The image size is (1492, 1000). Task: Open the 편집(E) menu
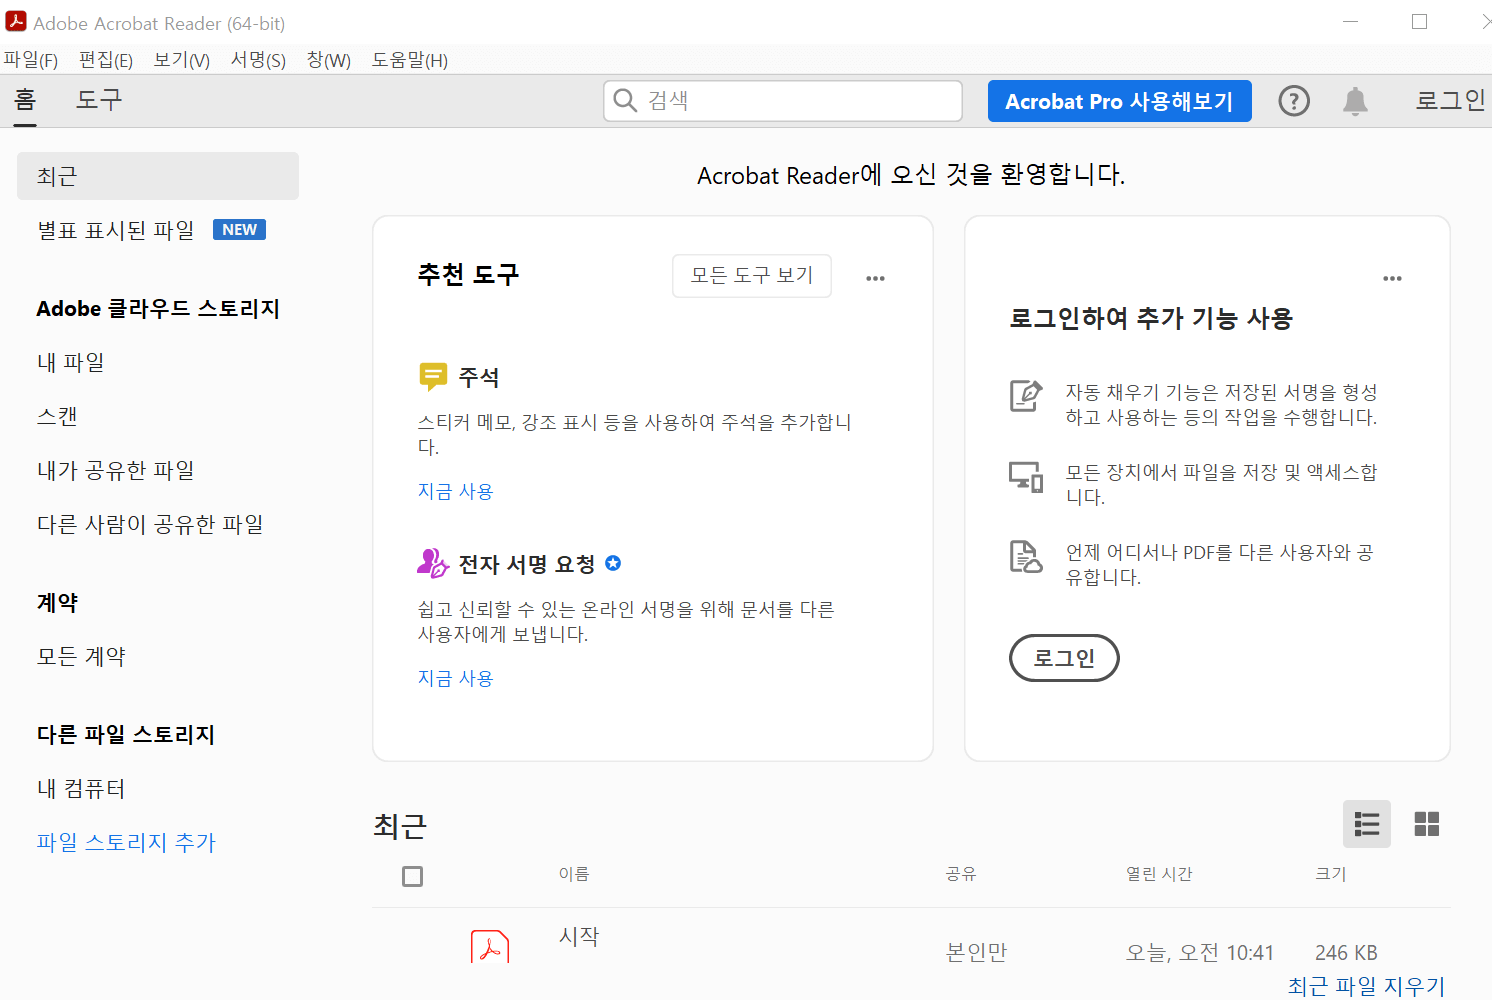coord(106,60)
